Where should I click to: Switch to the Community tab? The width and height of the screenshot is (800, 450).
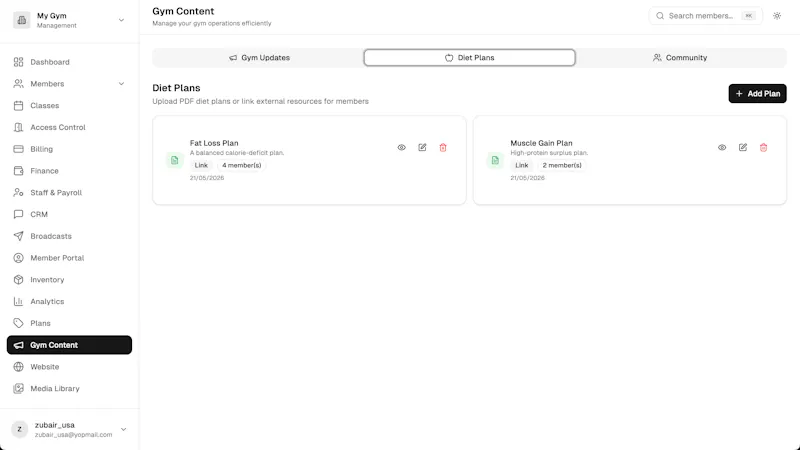point(680,58)
